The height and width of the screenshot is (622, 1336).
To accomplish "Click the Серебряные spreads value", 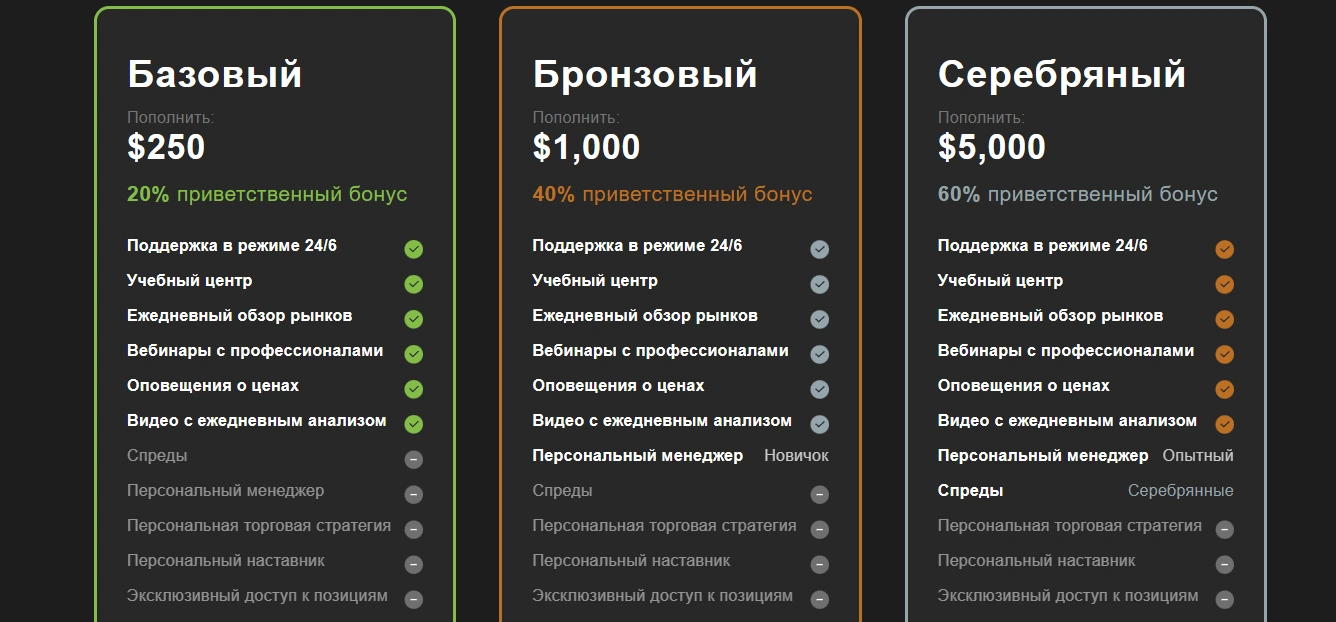I will click(1181, 490).
